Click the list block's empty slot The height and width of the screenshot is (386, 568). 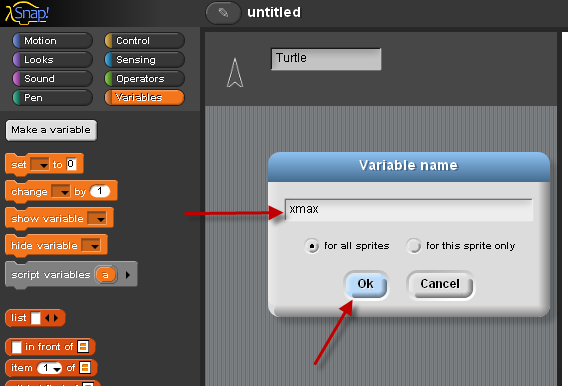click(x=36, y=318)
